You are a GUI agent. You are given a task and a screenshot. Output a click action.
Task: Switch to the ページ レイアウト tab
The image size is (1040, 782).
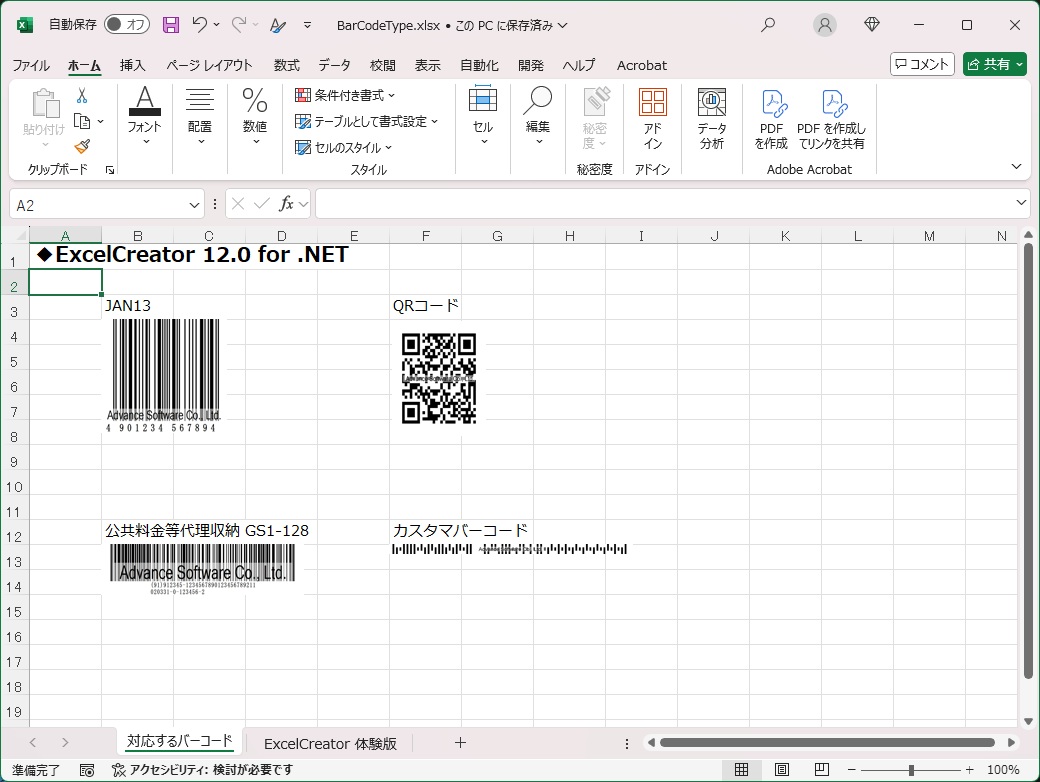pyautogui.click(x=209, y=65)
